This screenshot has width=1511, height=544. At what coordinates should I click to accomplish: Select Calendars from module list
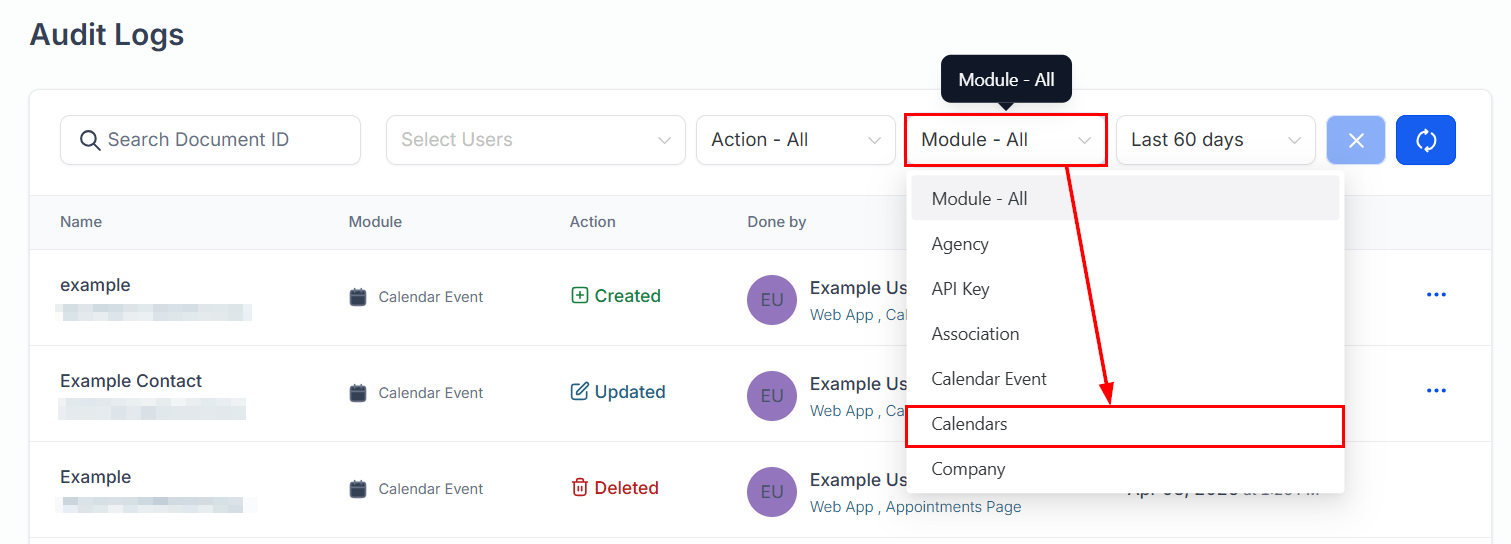pyautogui.click(x=1125, y=425)
